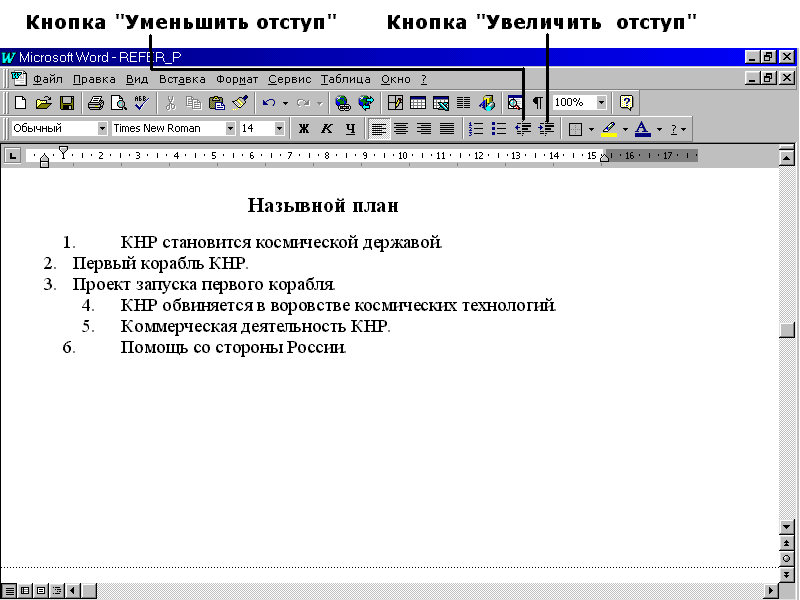Open the Сервис menu

click(290, 79)
